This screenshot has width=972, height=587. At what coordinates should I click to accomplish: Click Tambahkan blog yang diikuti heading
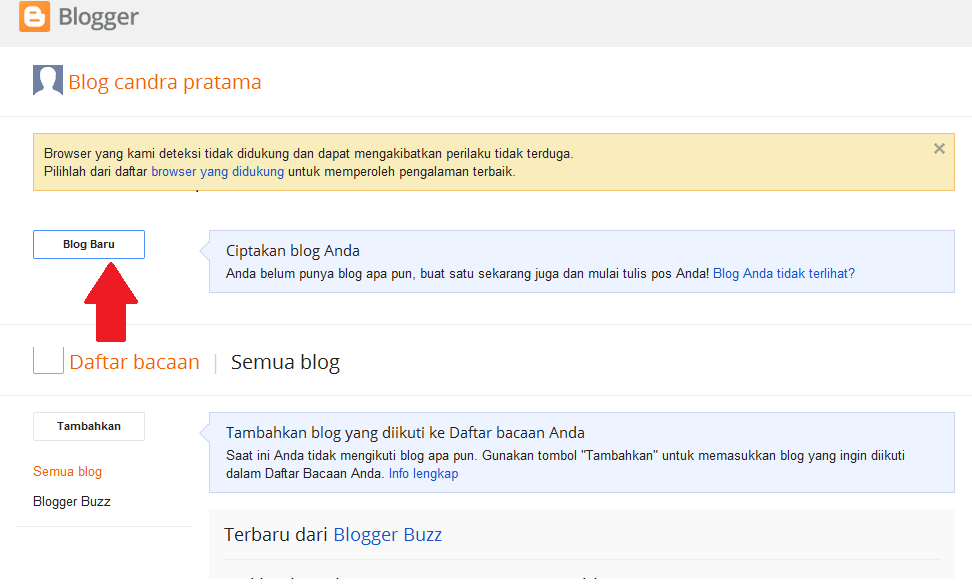coord(405,433)
